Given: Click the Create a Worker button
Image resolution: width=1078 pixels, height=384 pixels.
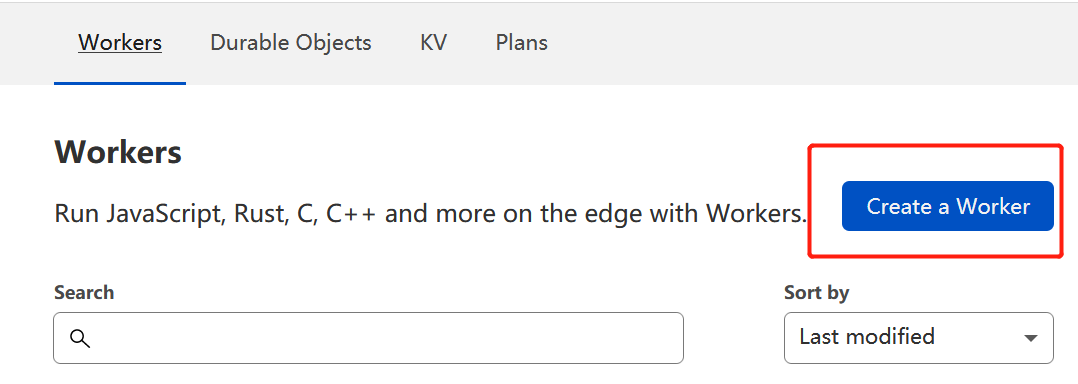Looking at the screenshot, I should click(x=947, y=206).
